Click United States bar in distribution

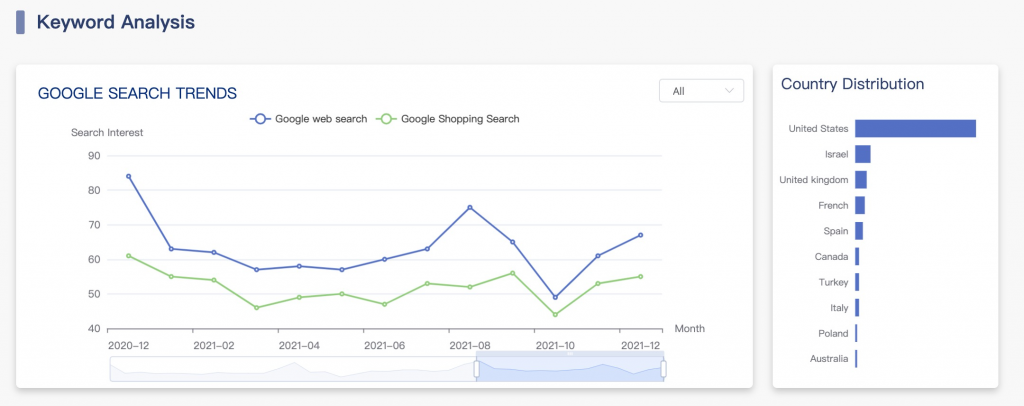tap(915, 128)
